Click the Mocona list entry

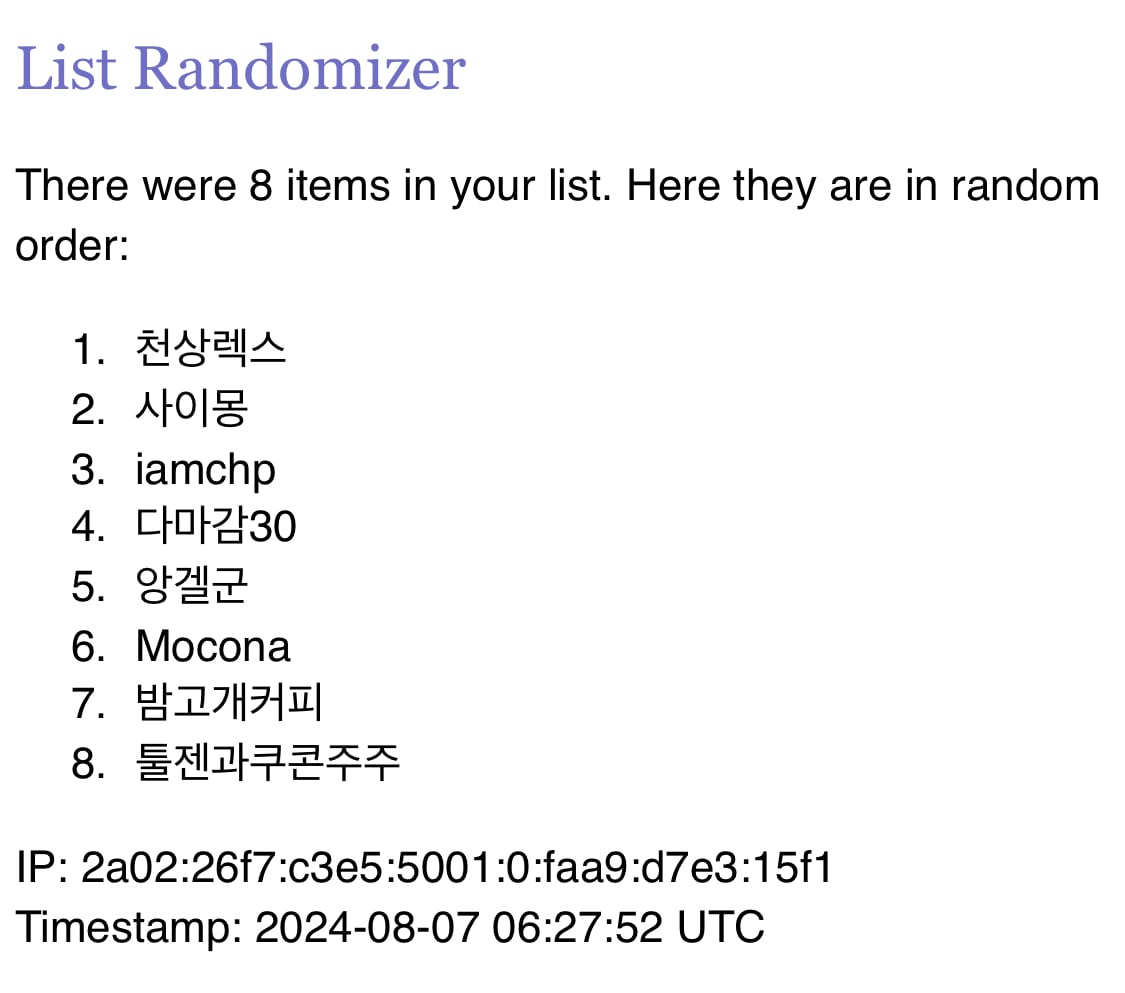213,646
